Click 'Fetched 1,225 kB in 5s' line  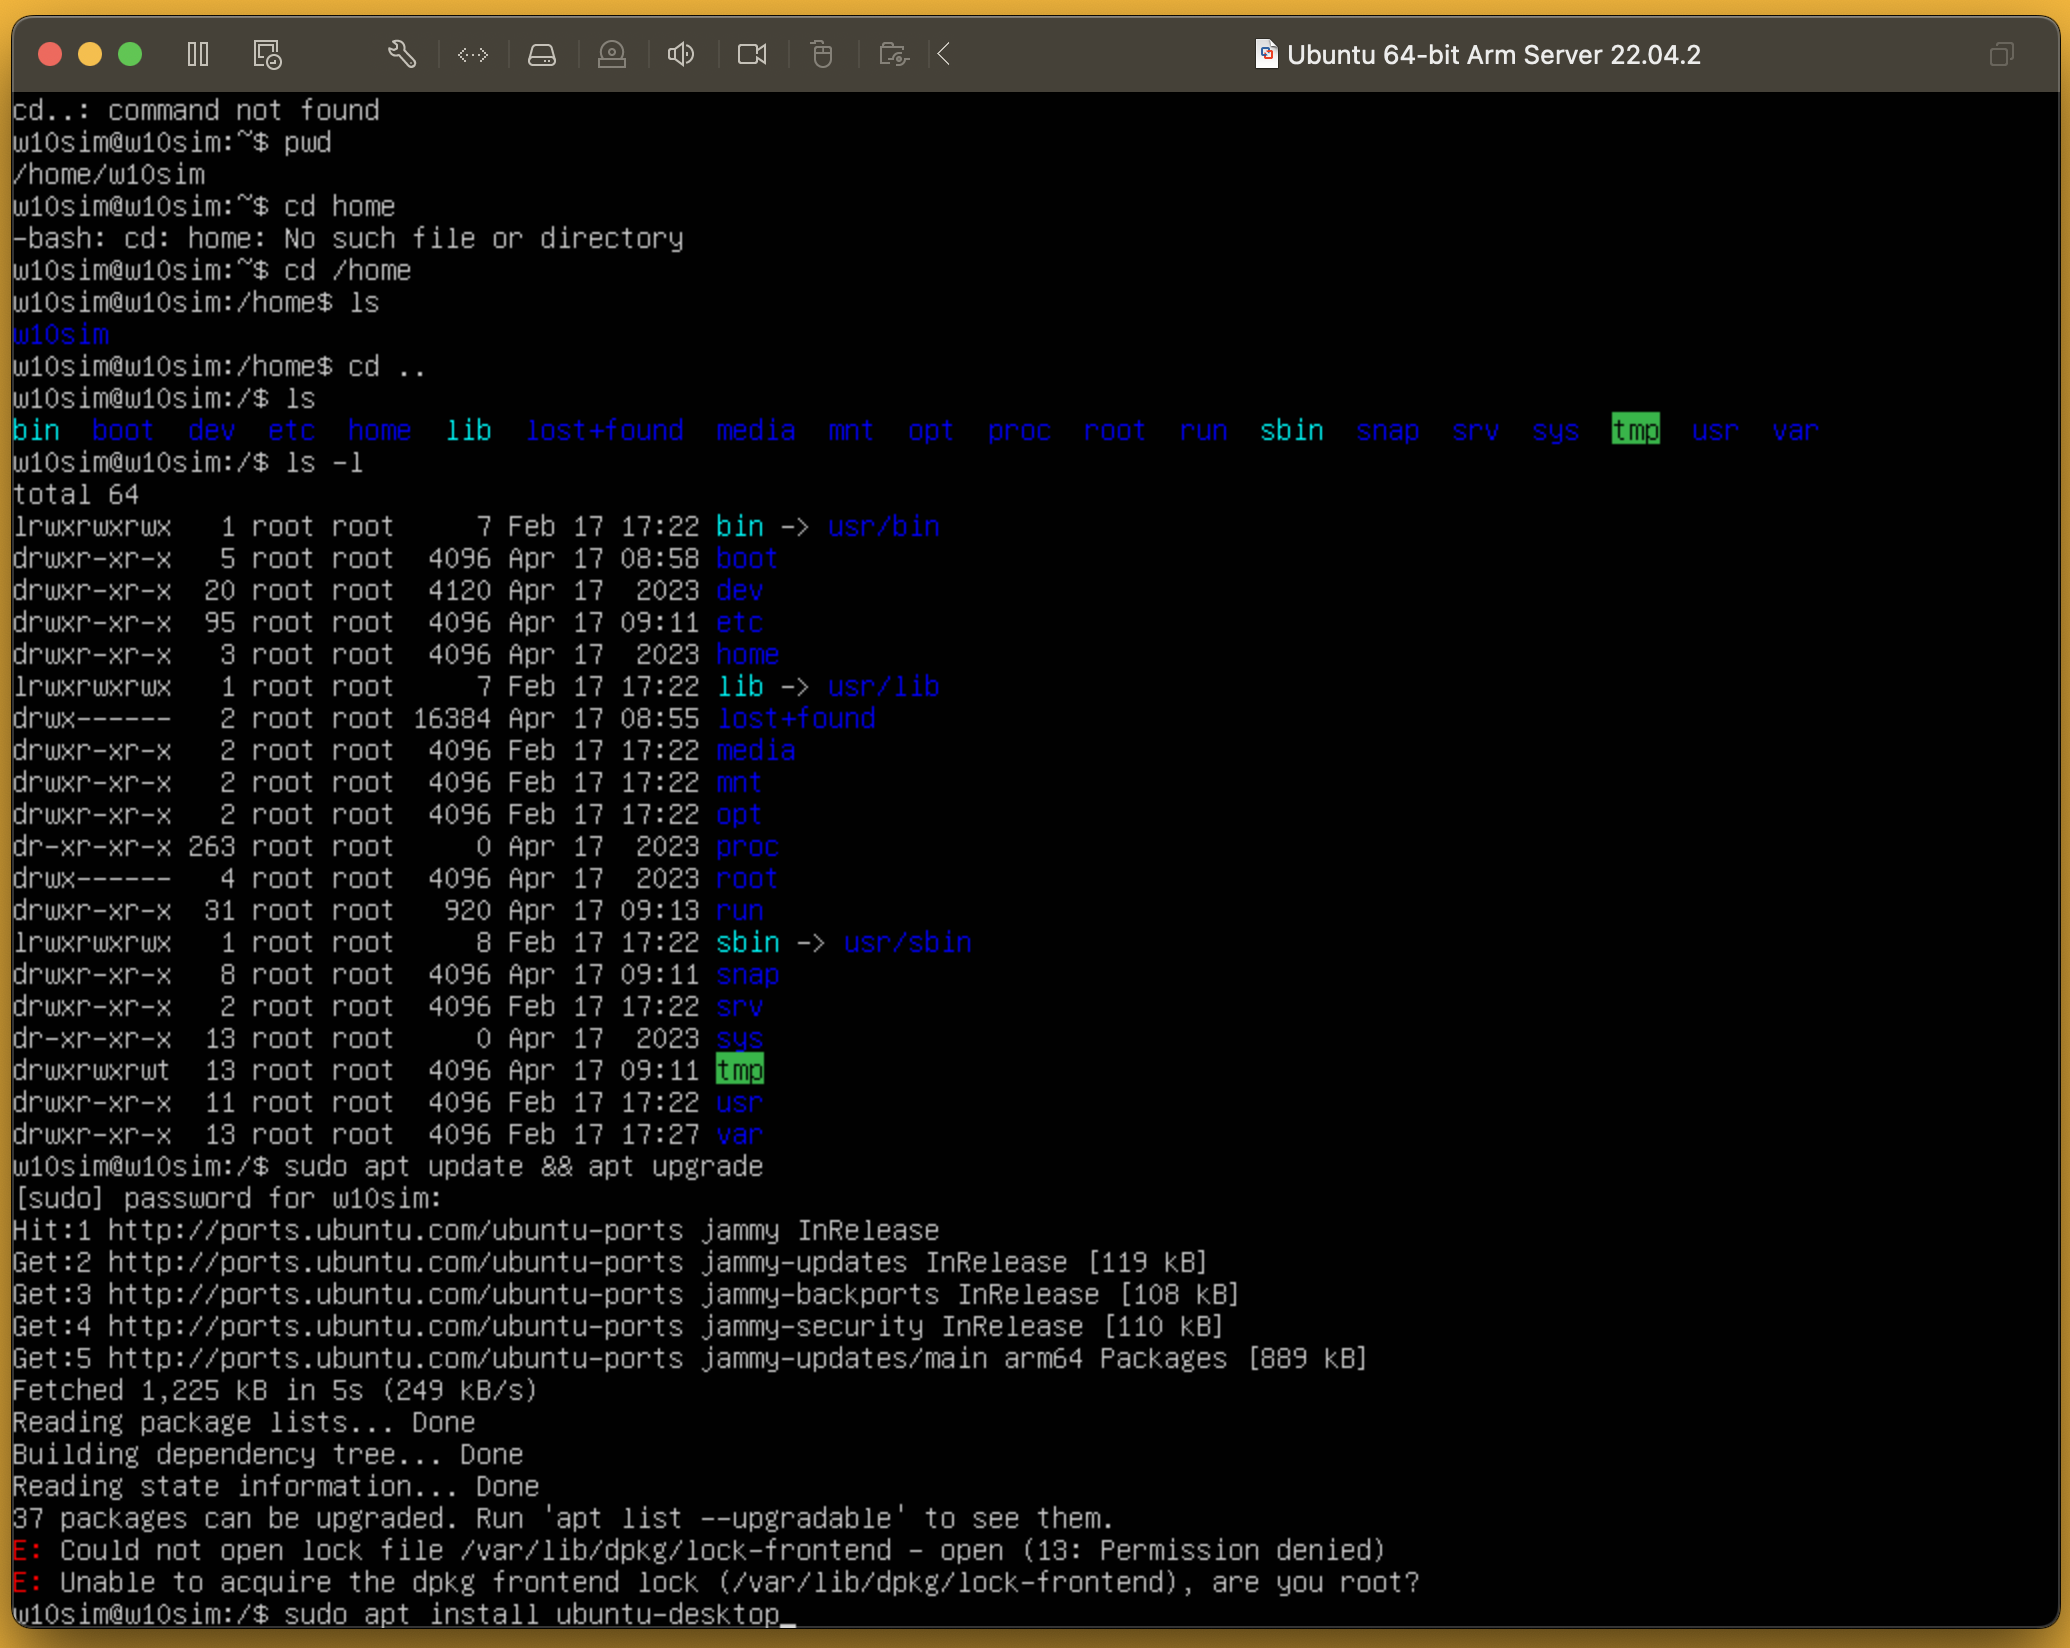(x=275, y=1390)
